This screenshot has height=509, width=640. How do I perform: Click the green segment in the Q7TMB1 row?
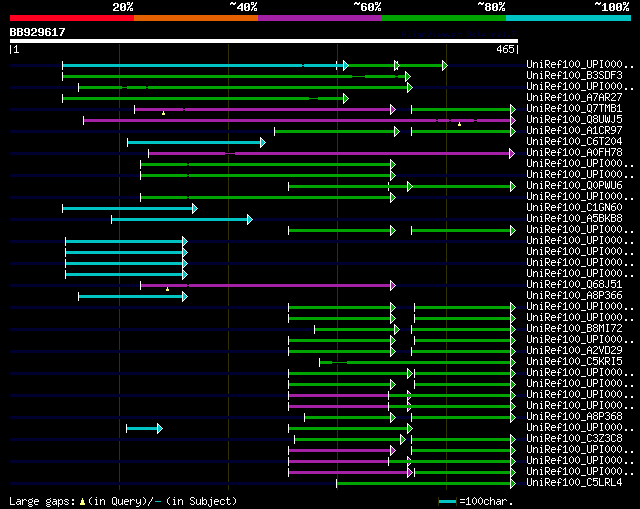pos(464,109)
